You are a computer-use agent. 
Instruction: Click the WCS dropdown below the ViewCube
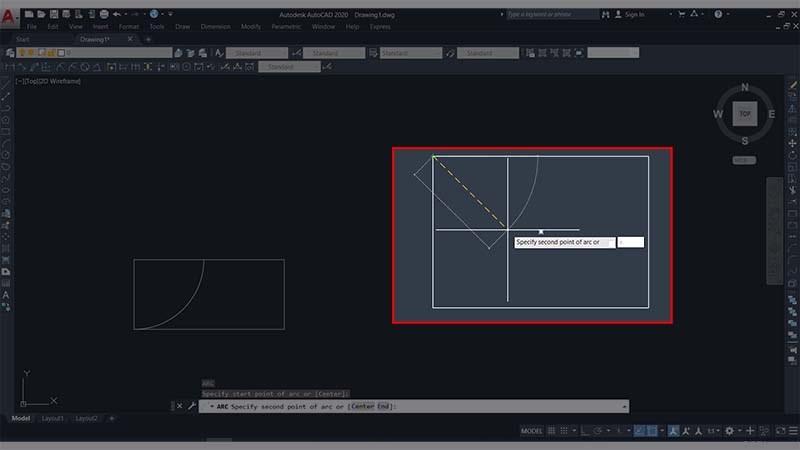click(x=744, y=160)
